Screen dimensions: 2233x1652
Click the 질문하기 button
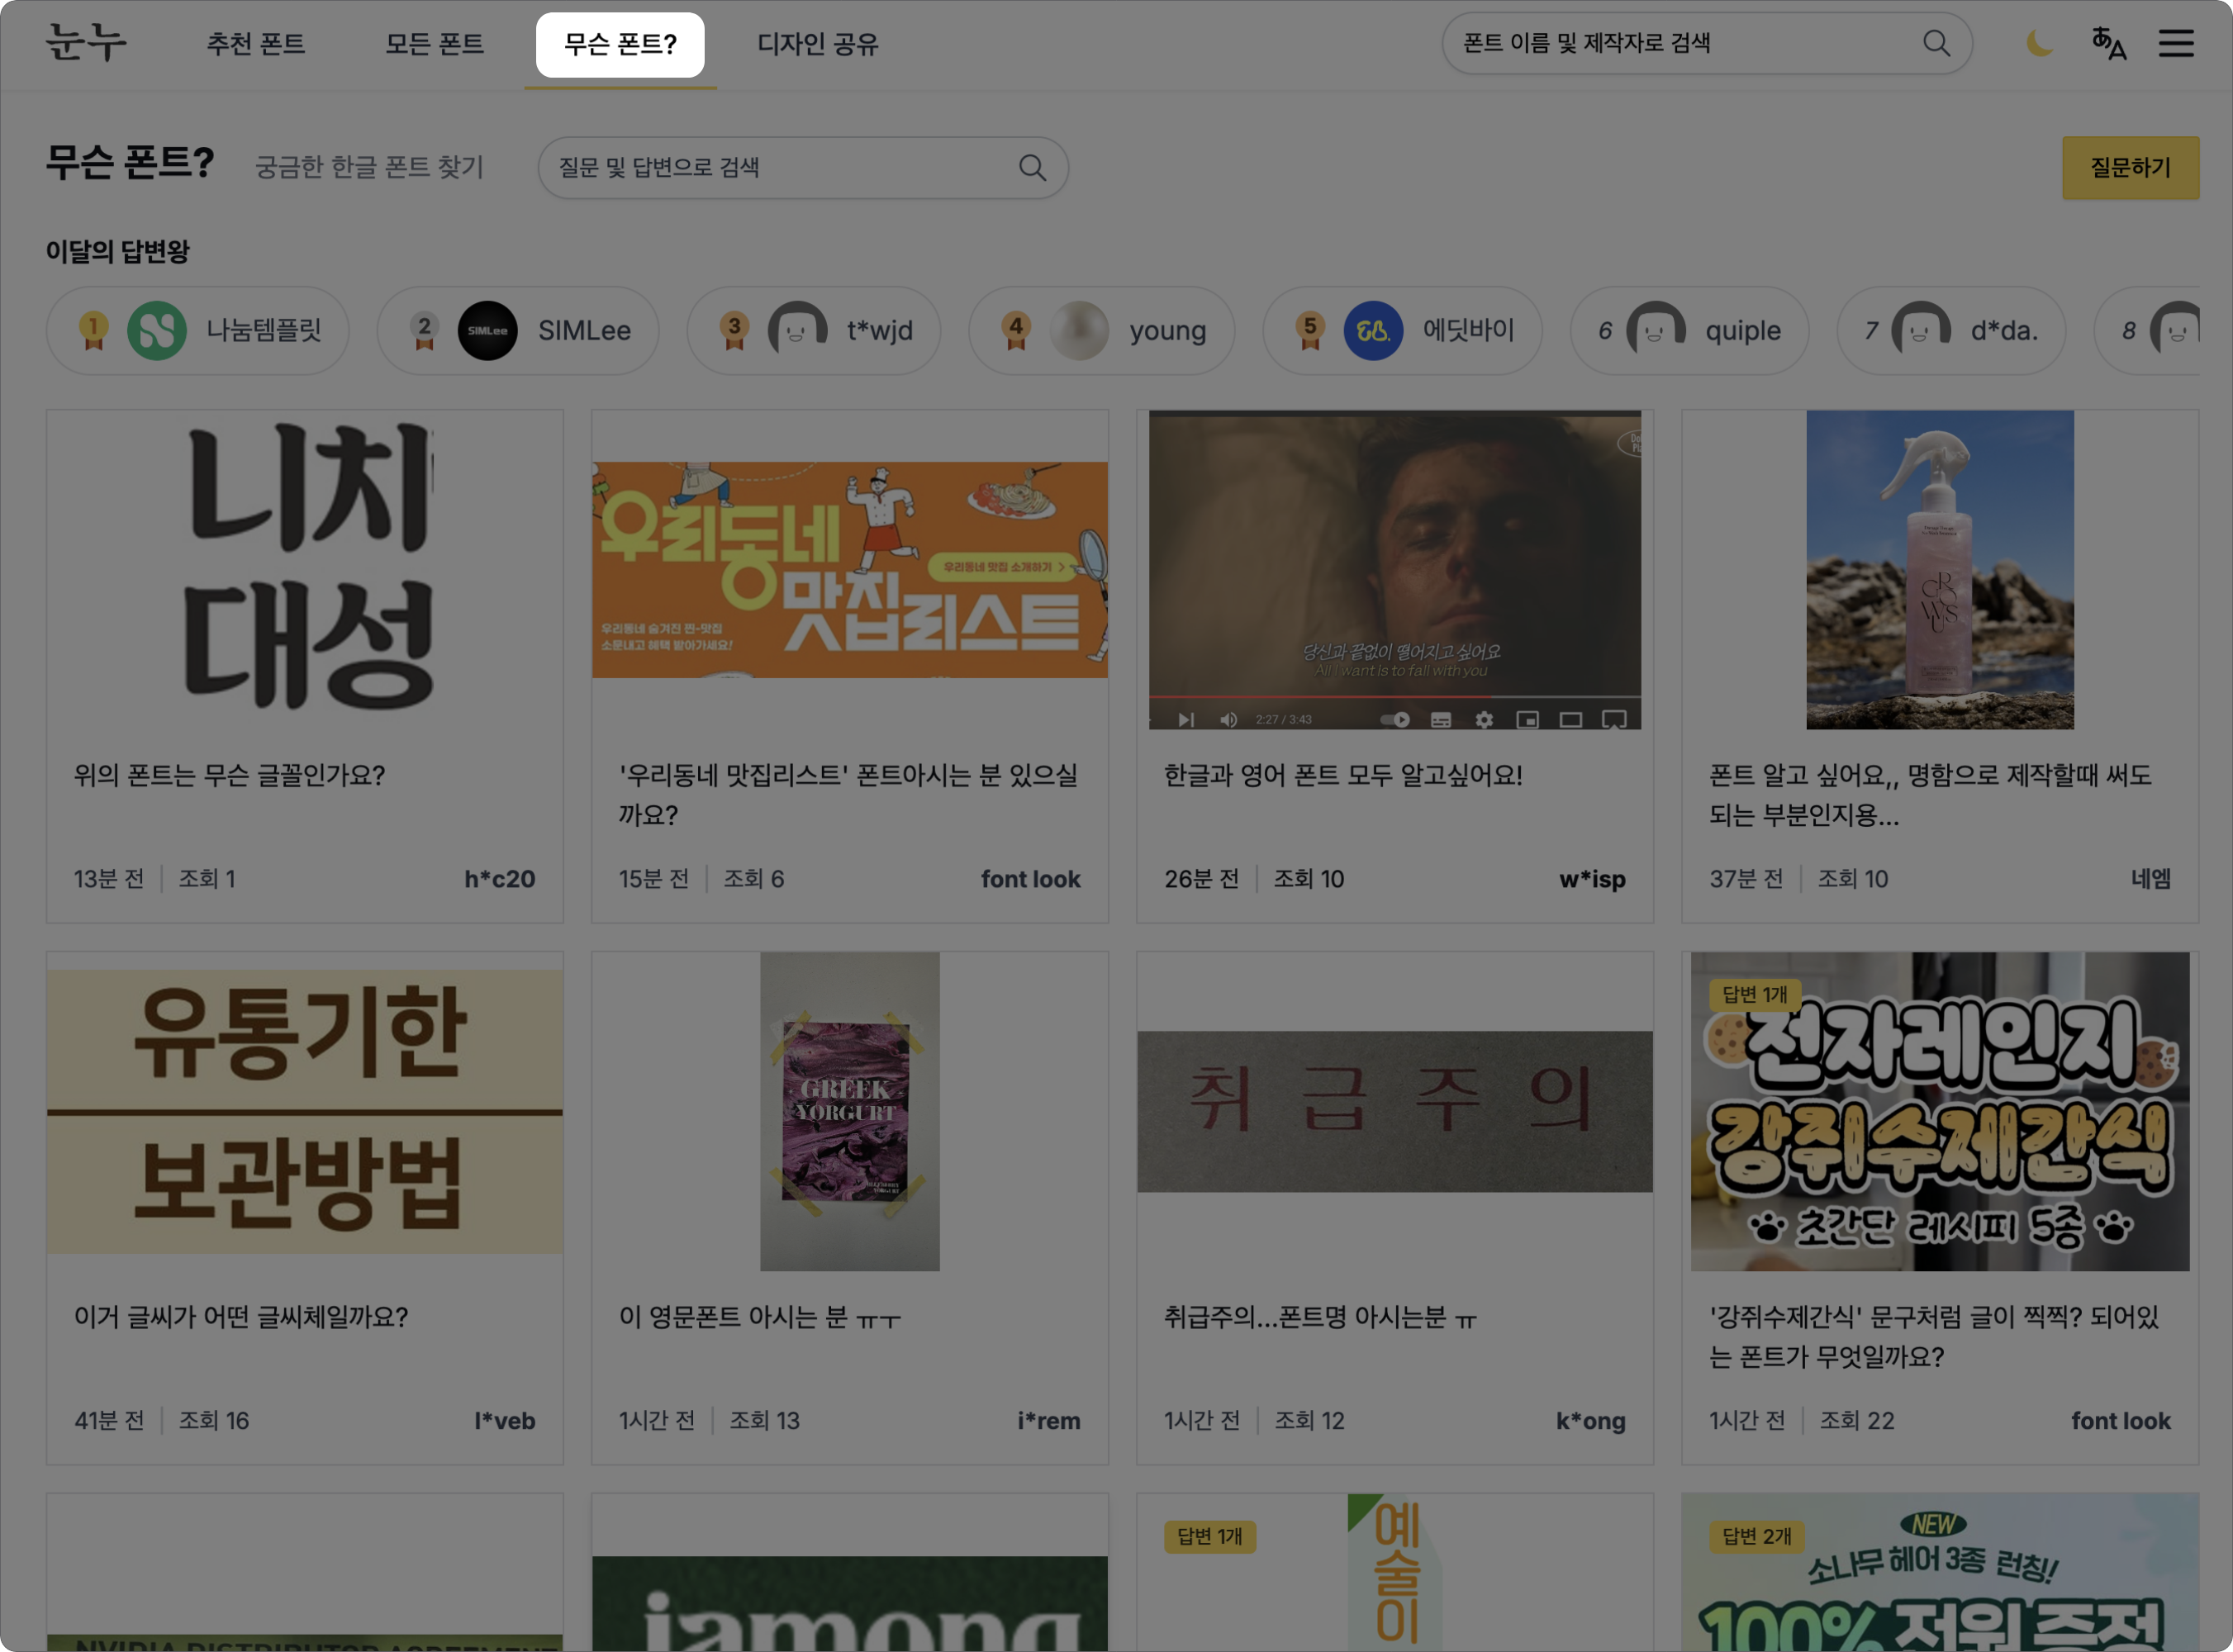[2131, 167]
